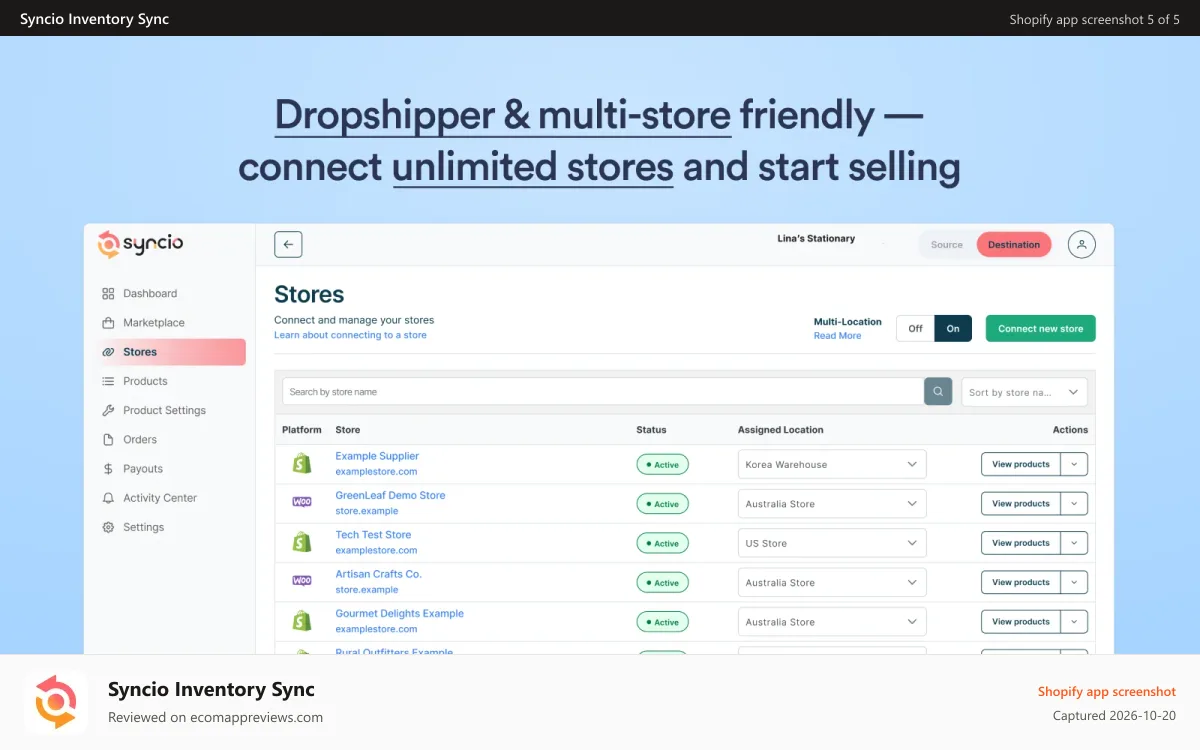The height and width of the screenshot is (750, 1200).
Task: Go back with the arrow button
Action: tap(288, 244)
